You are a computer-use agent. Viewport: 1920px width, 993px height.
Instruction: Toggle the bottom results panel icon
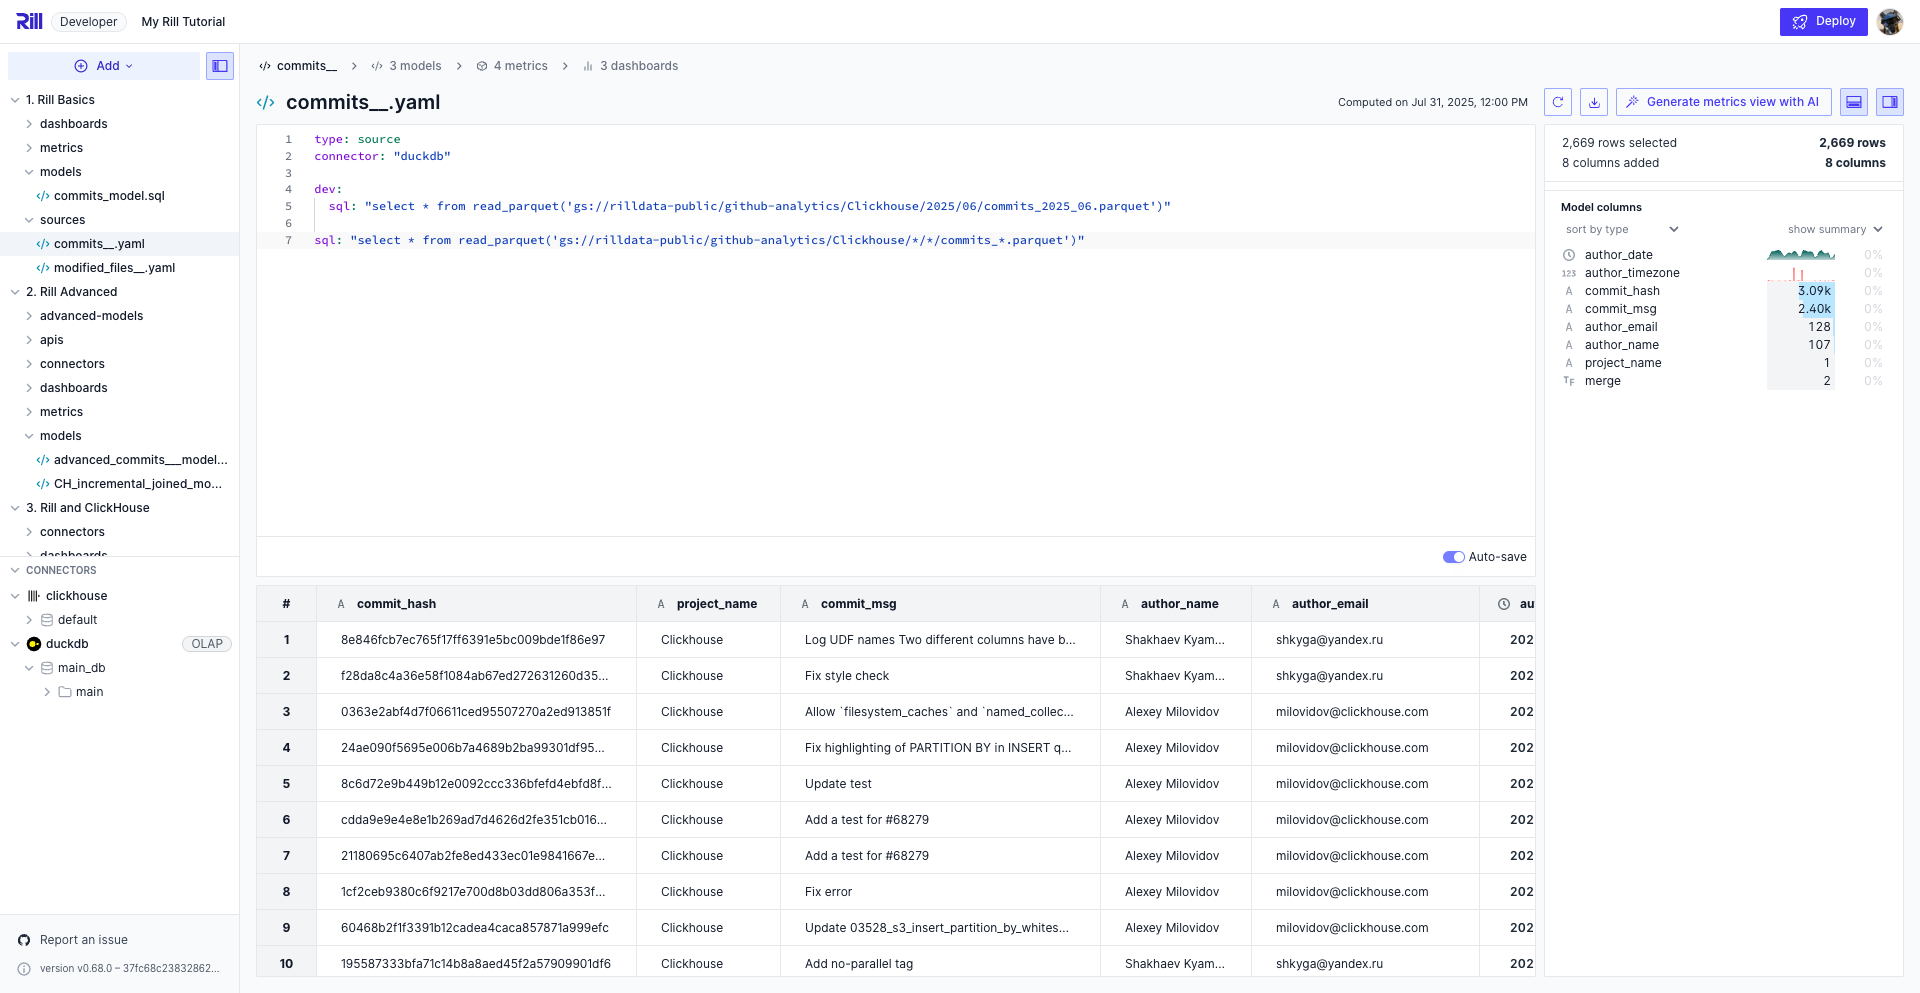[1853, 101]
